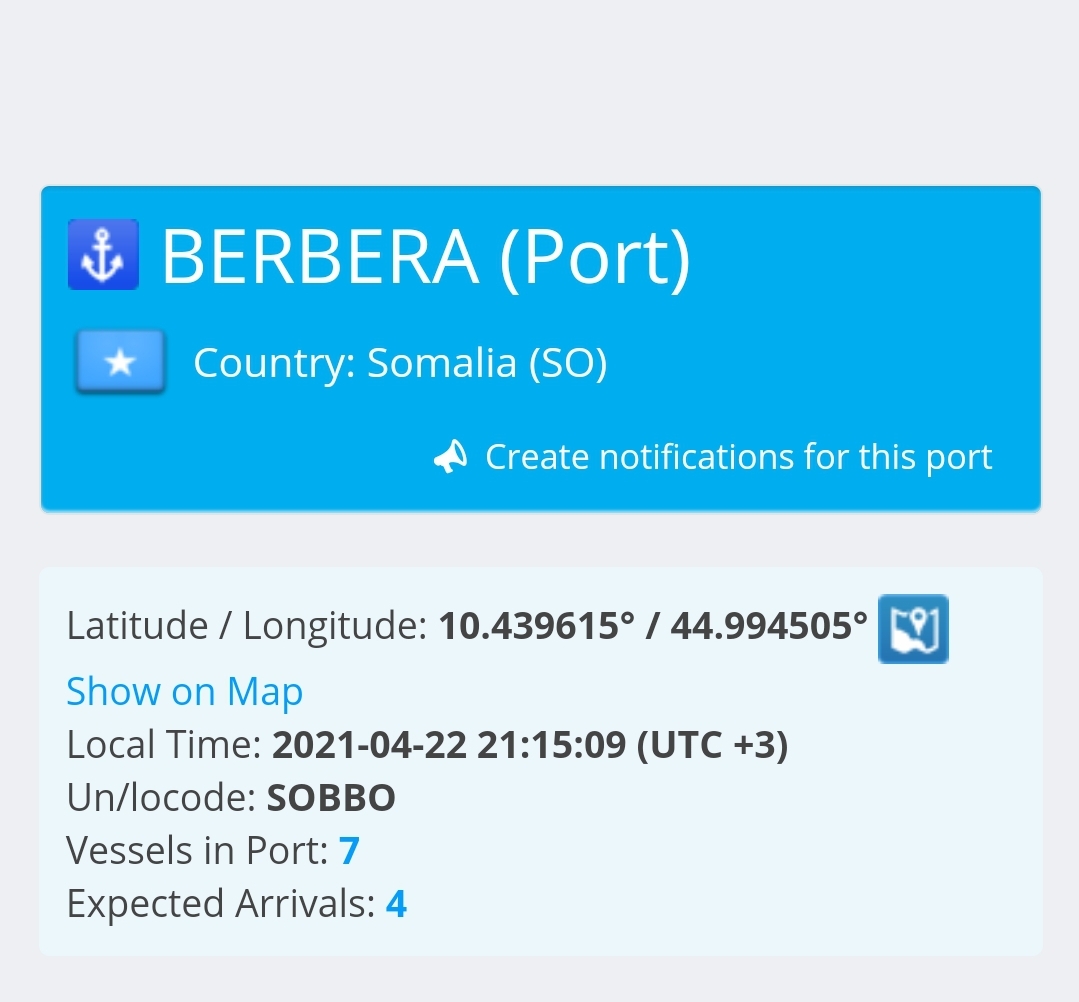The image size is (1079, 1002).
Task: Click the local time 2021-04-22 21:15:09
Action: click(x=449, y=745)
